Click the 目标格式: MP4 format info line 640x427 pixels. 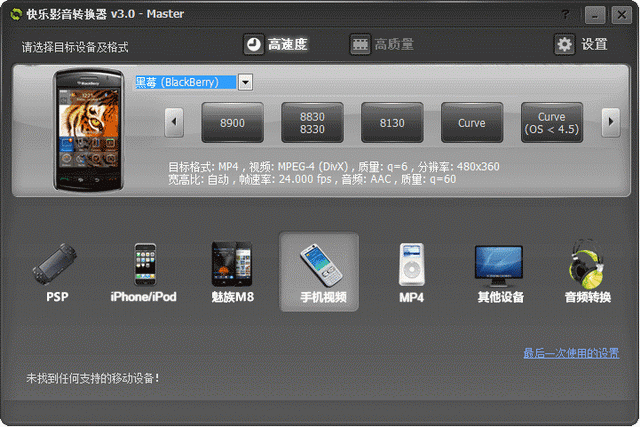click(x=333, y=167)
